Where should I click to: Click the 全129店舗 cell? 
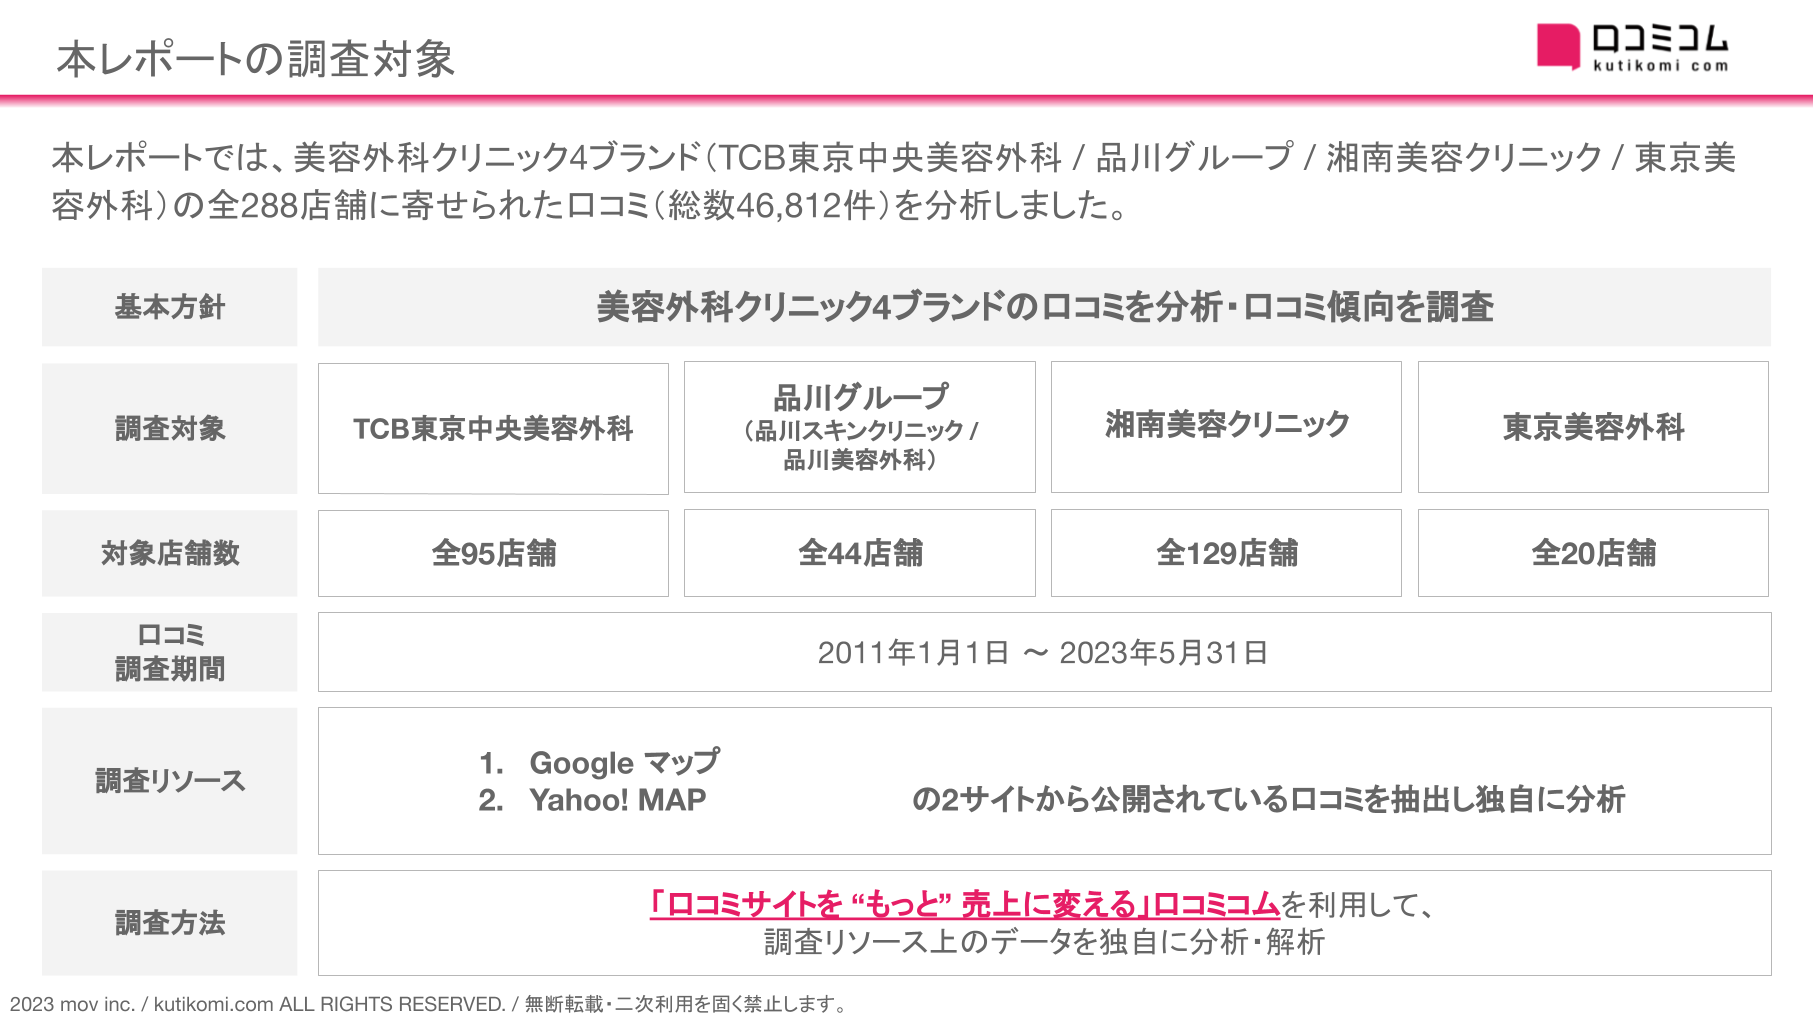(1226, 553)
